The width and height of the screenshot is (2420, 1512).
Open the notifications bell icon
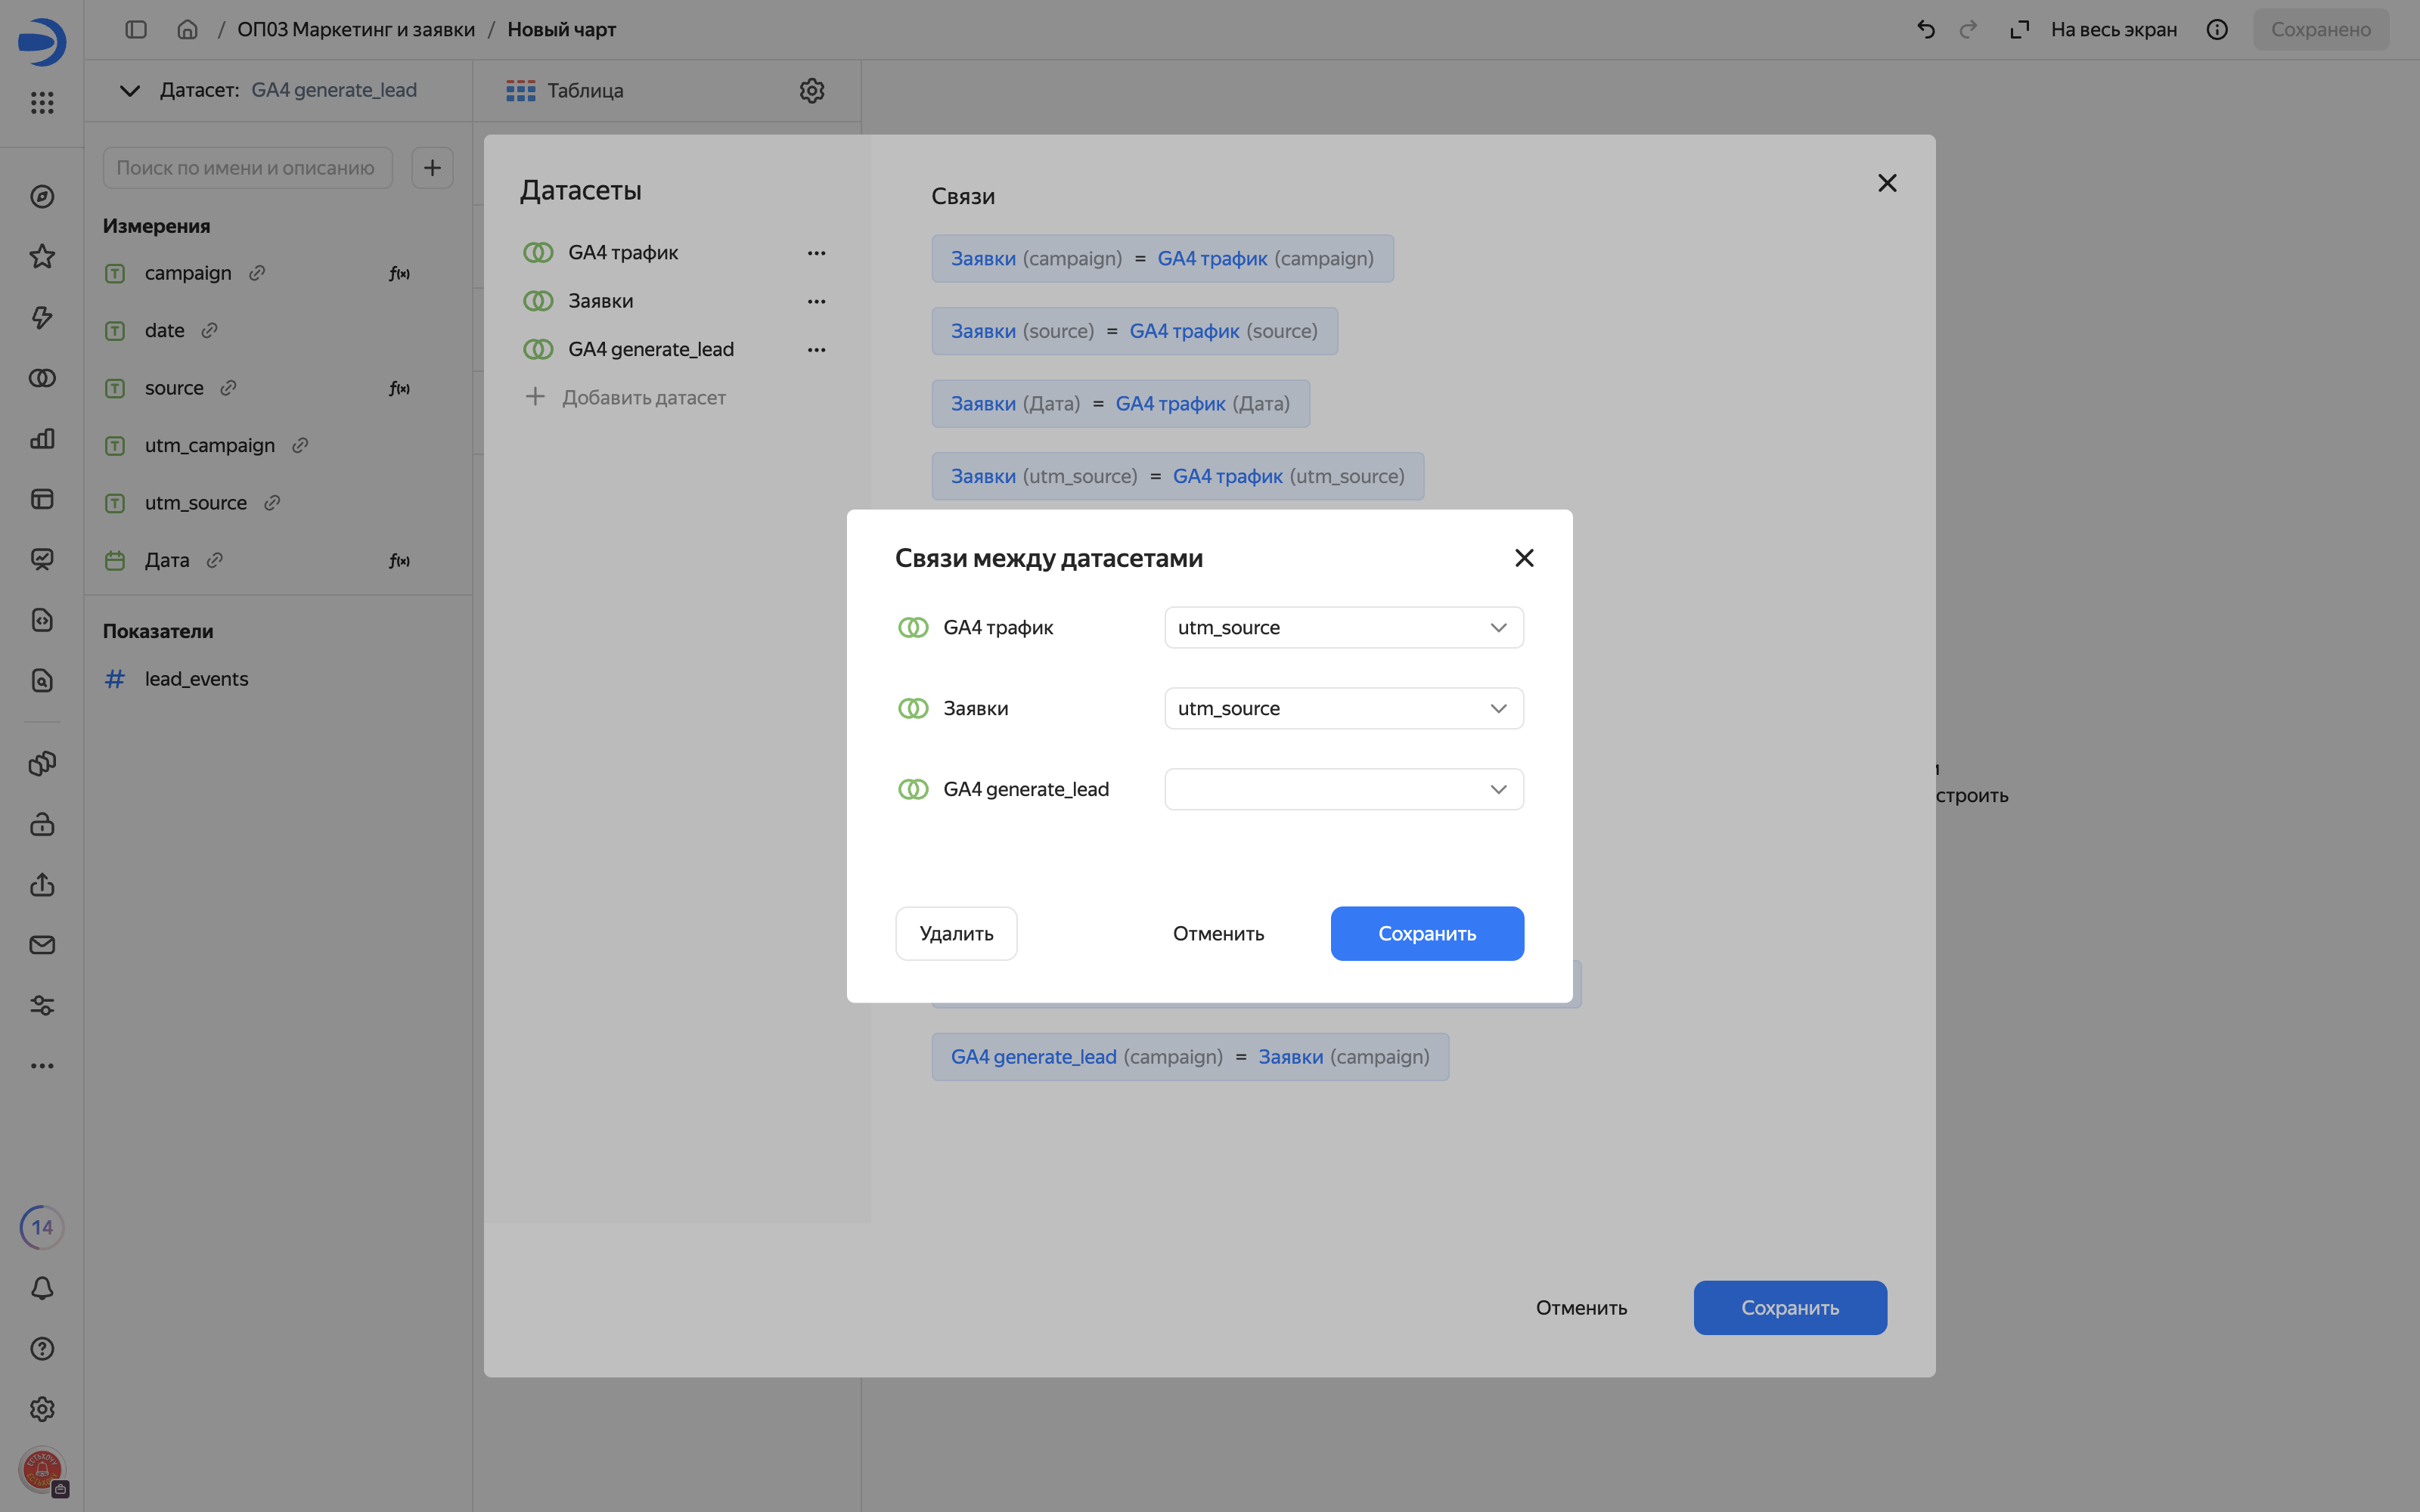click(42, 1288)
